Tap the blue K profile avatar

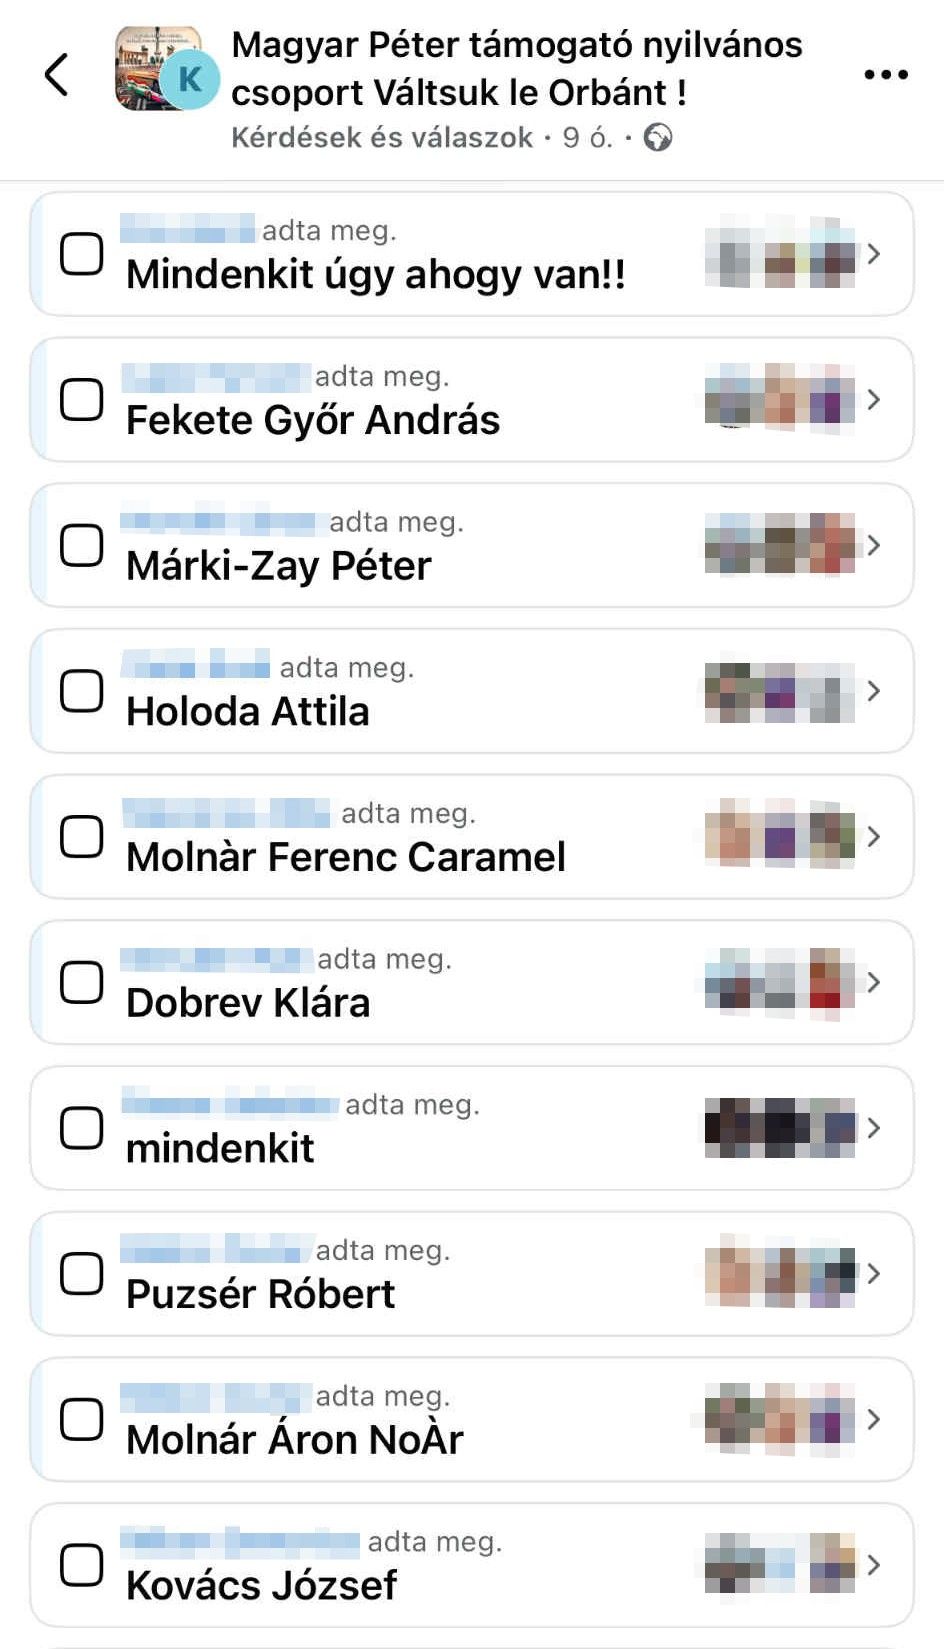click(190, 78)
